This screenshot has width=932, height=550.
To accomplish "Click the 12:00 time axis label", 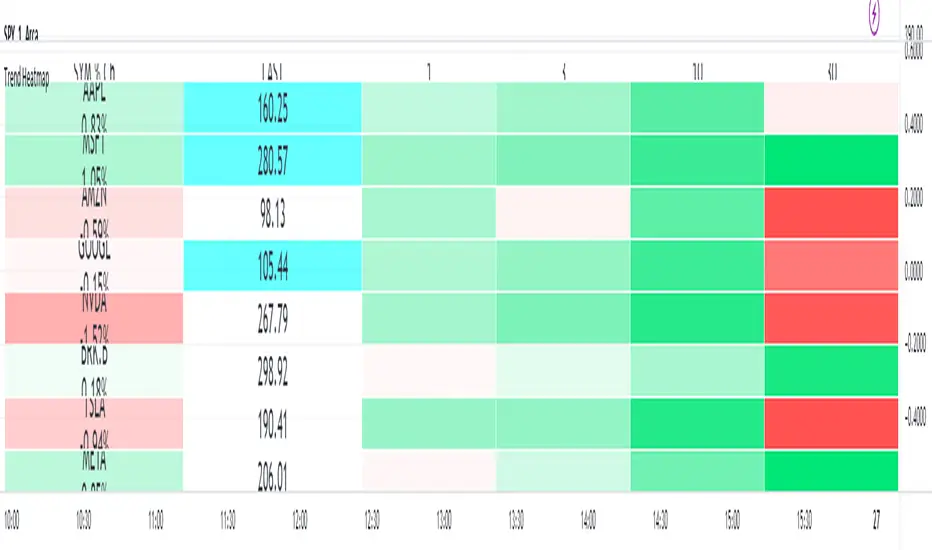I will click(x=299, y=522).
